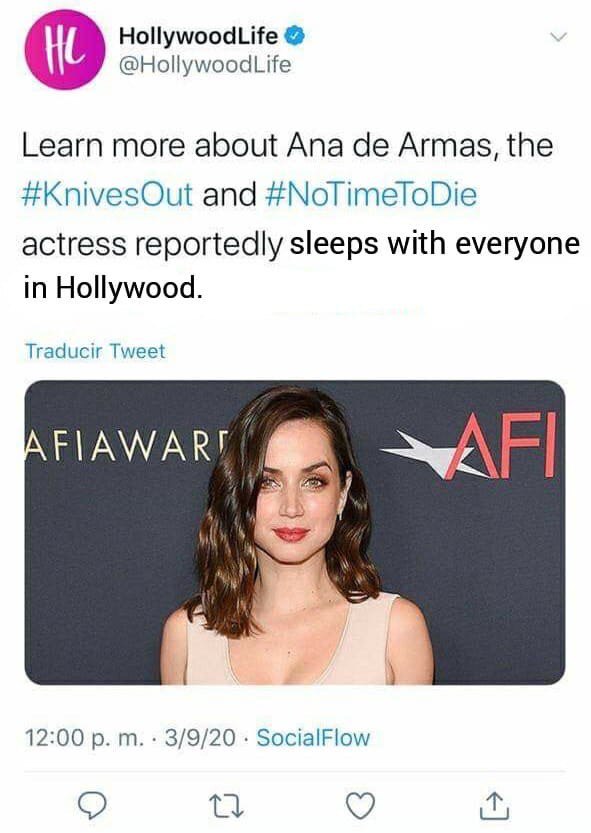Tap the @HollywoodLife handle
This screenshot has width=591, height=833.
(x=205, y=65)
